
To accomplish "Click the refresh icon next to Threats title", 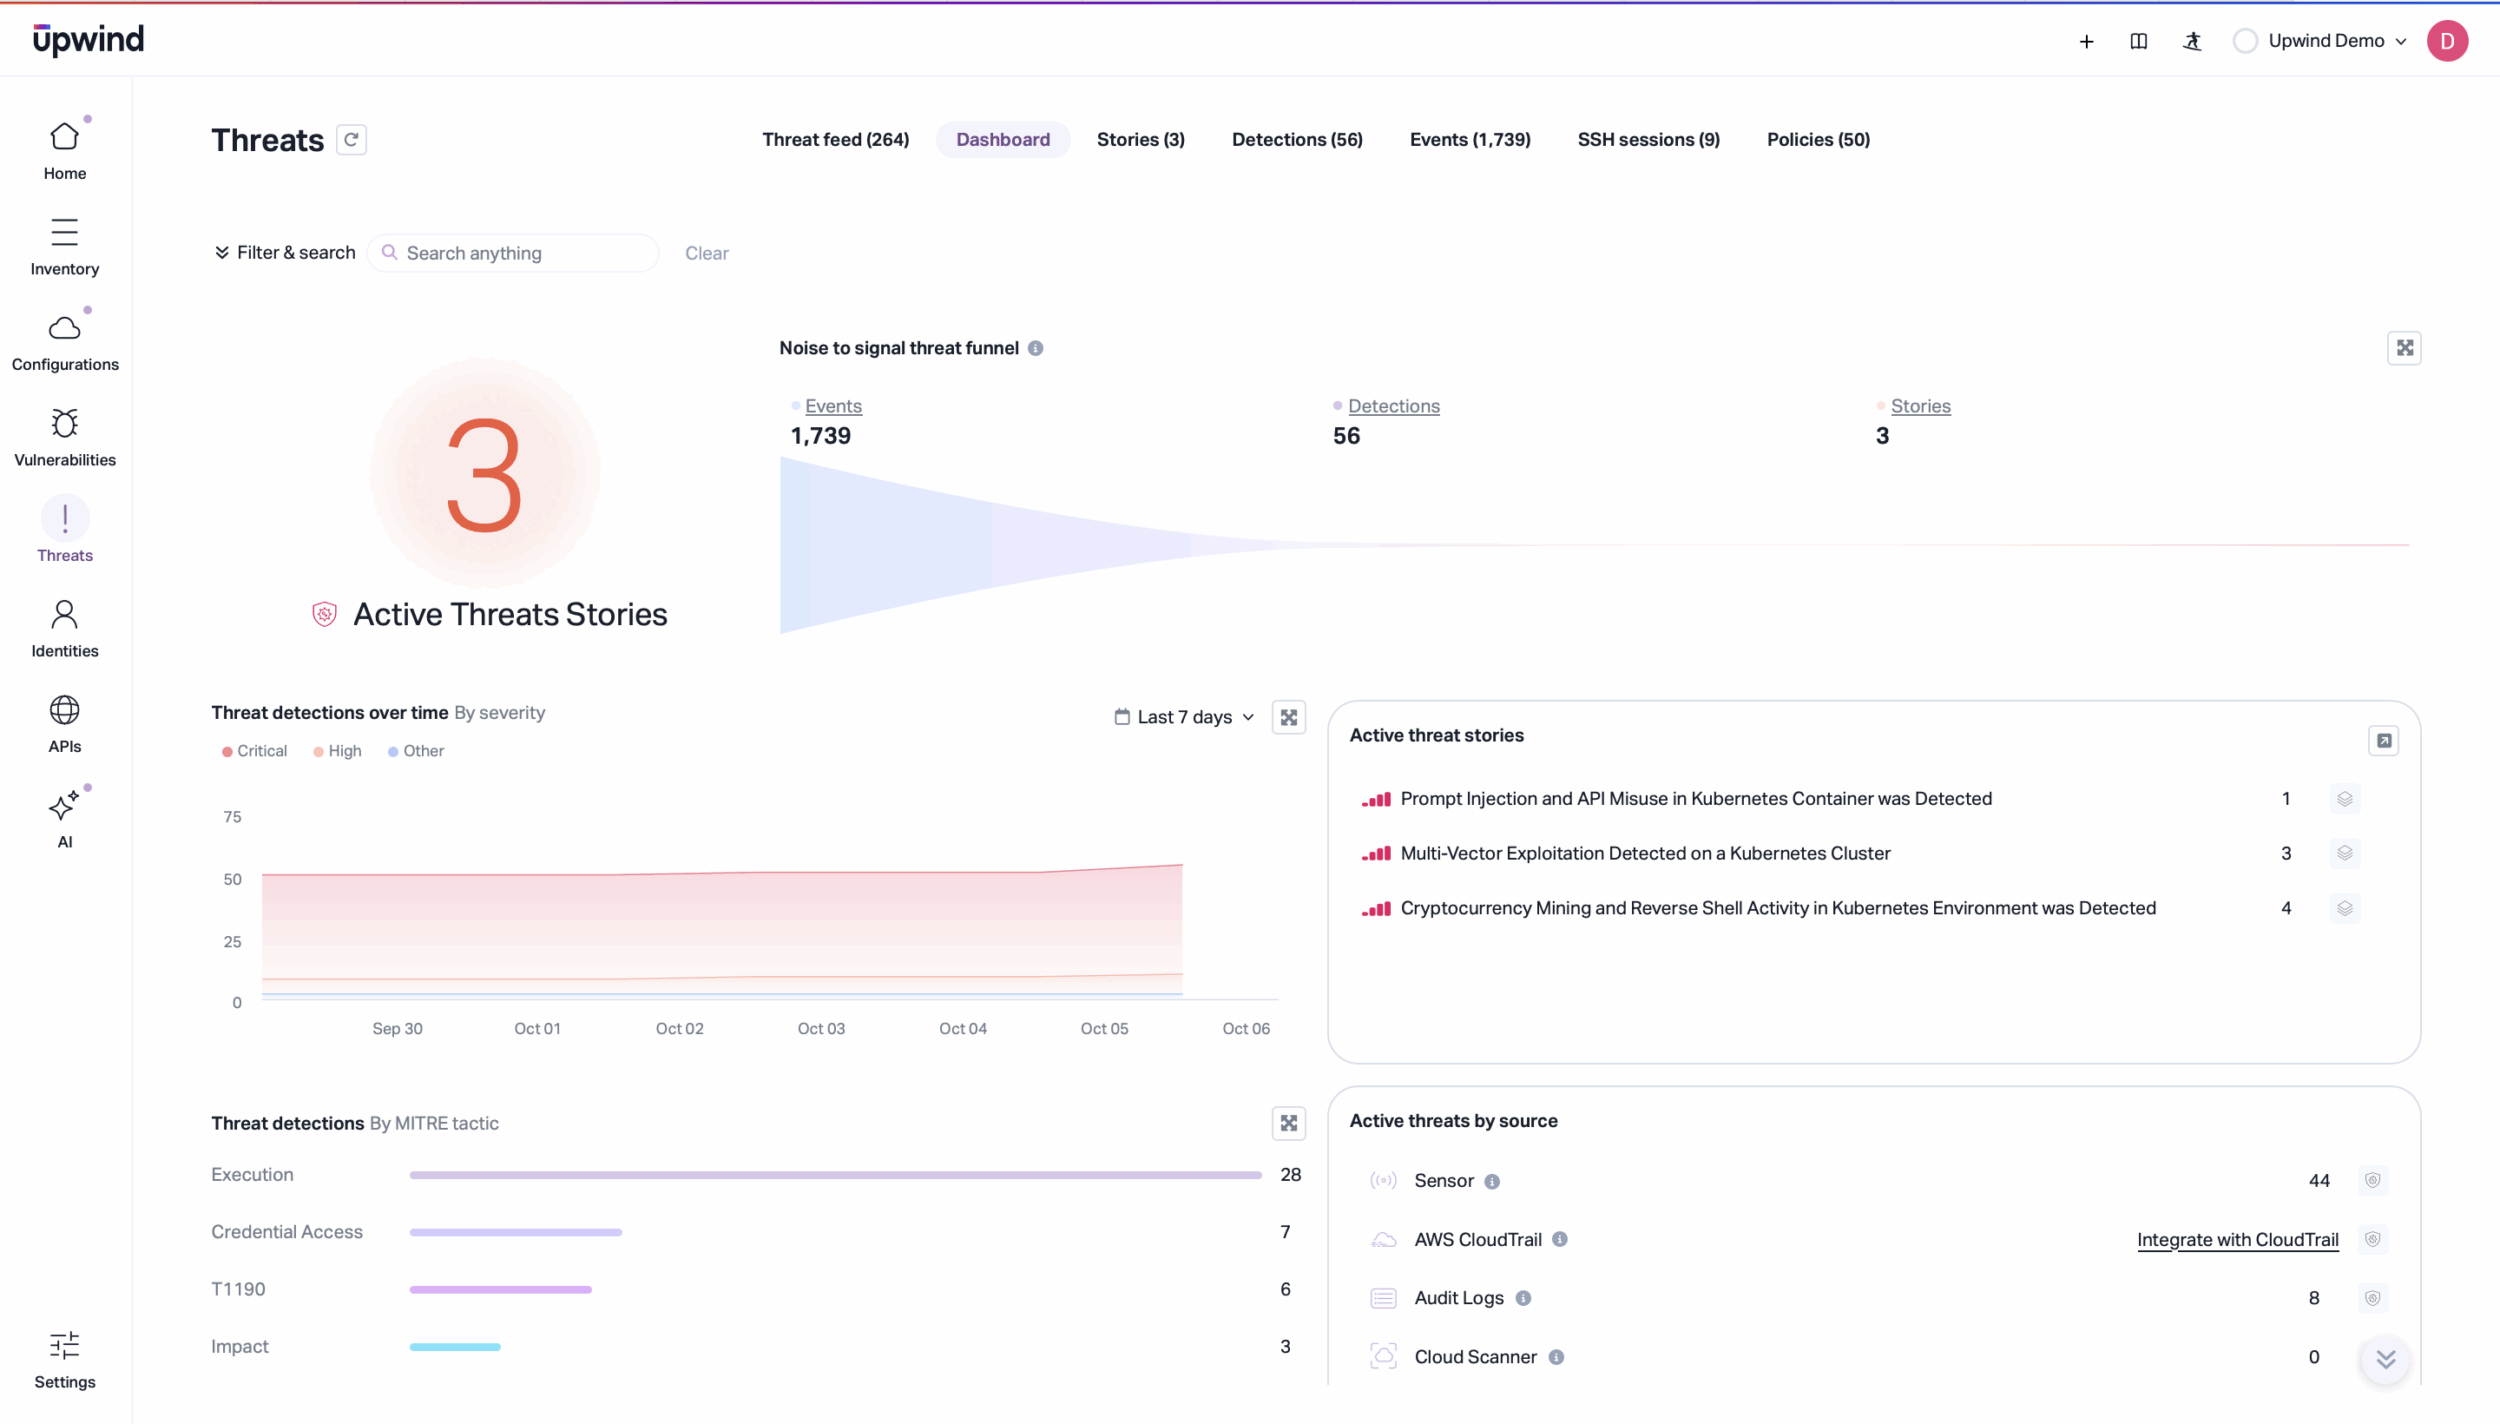I will pos(351,140).
